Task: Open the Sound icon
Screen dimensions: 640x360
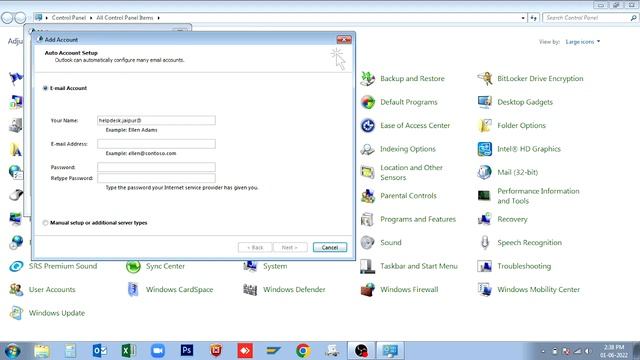Action: 368,242
